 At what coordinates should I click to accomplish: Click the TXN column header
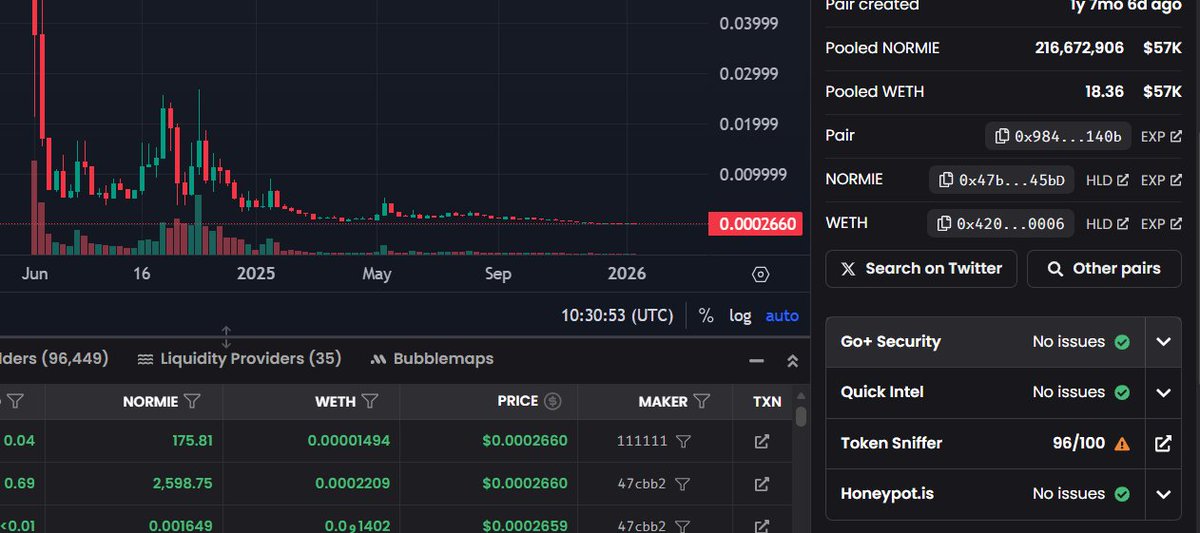point(767,401)
